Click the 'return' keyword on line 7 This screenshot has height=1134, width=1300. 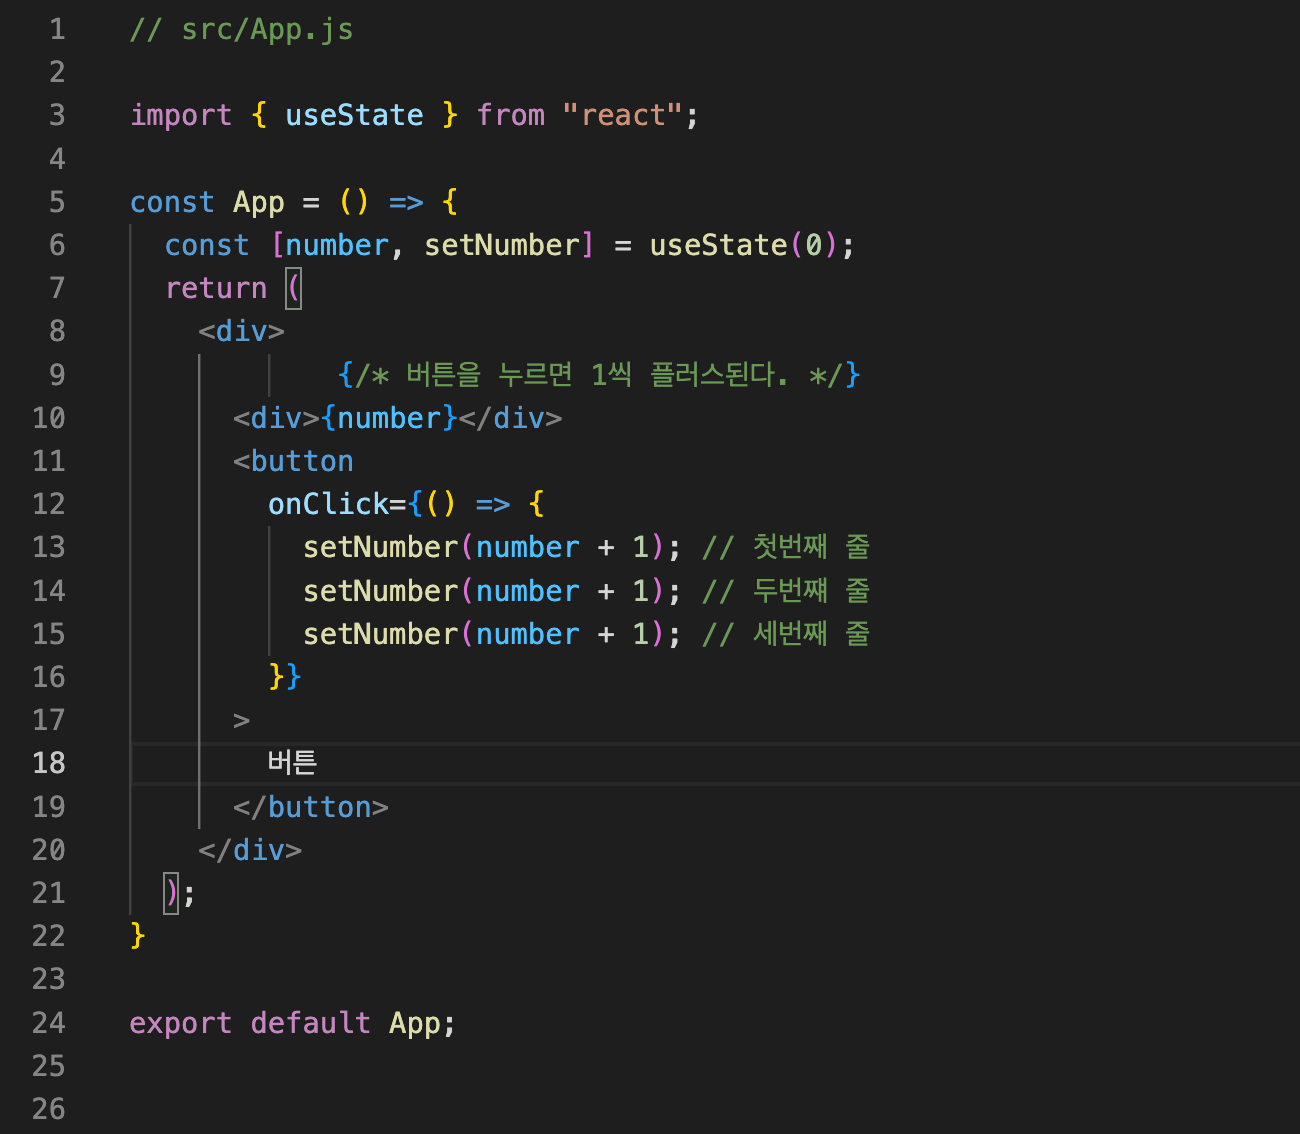click(216, 289)
